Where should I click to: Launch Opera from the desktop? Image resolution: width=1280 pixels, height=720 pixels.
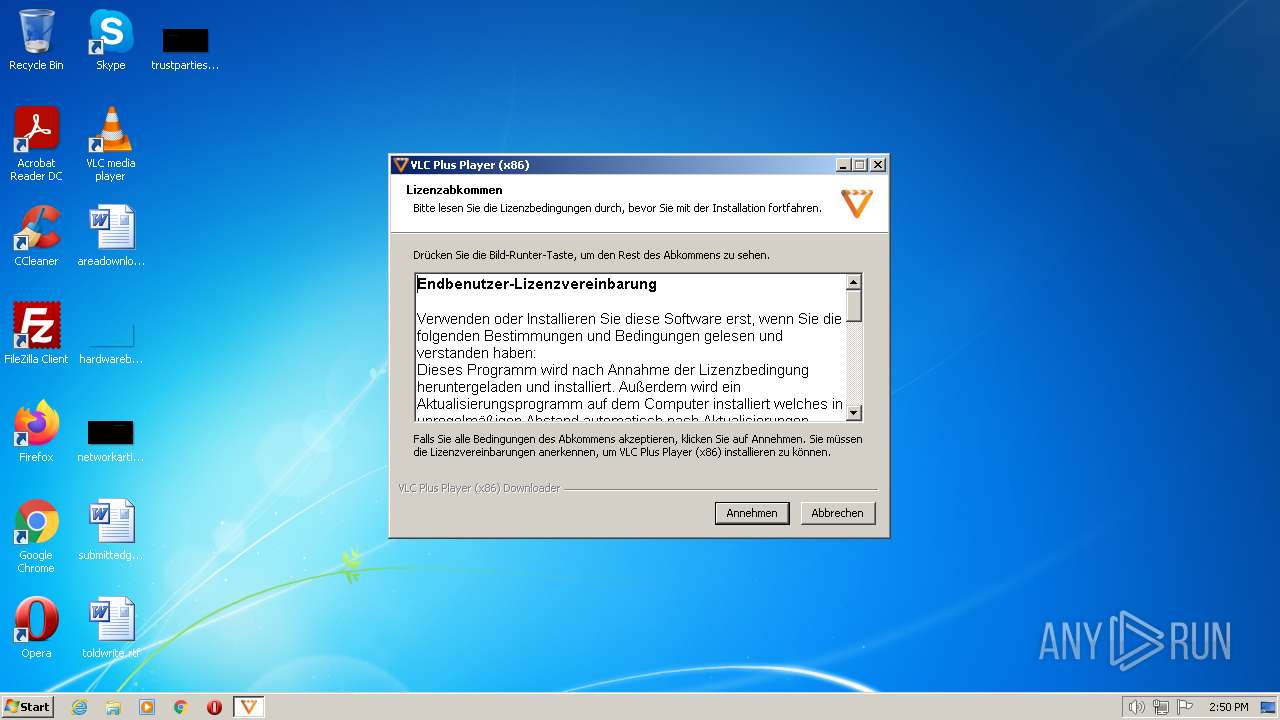(x=36, y=627)
